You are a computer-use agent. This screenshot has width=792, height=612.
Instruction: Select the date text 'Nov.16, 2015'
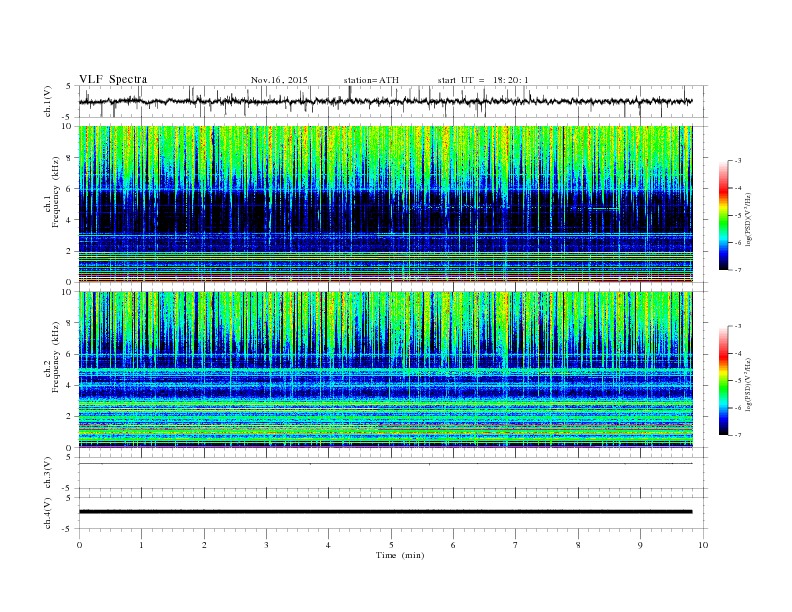coord(279,80)
